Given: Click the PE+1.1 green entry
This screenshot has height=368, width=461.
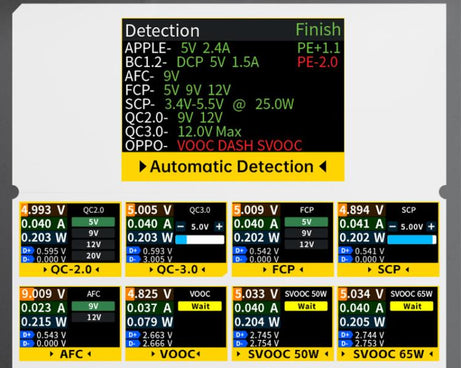Looking at the screenshot, I should [319, 48].
